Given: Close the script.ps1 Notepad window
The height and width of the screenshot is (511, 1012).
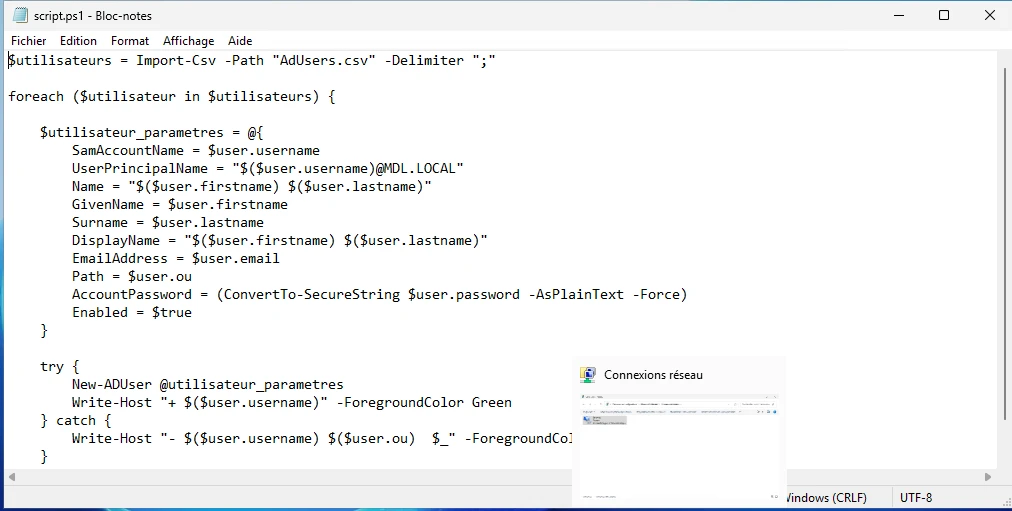Looking at the screenshot, I should (989, 15).
